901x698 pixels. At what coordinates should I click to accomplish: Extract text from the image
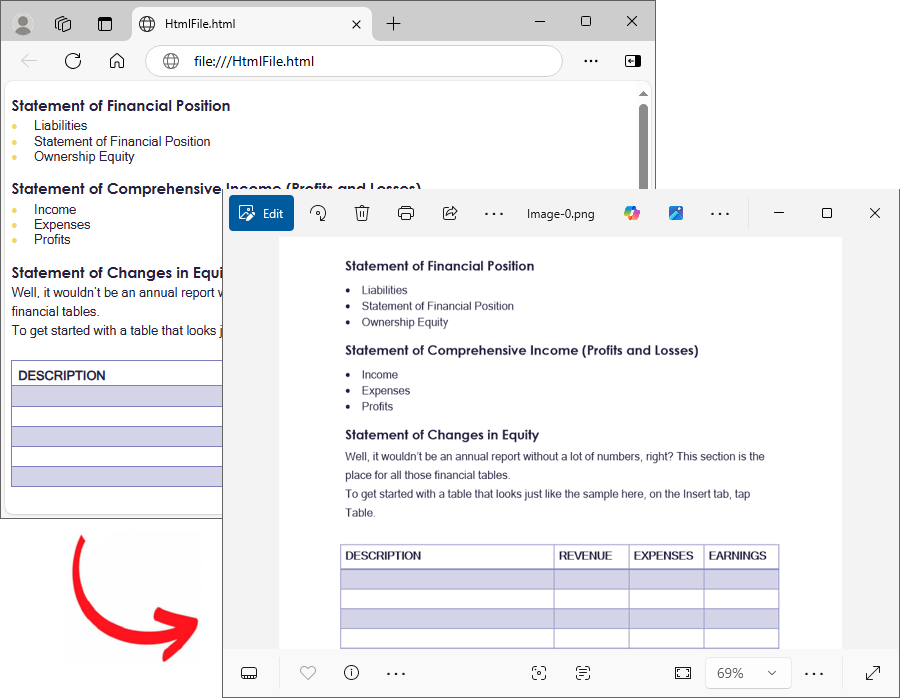583,673
